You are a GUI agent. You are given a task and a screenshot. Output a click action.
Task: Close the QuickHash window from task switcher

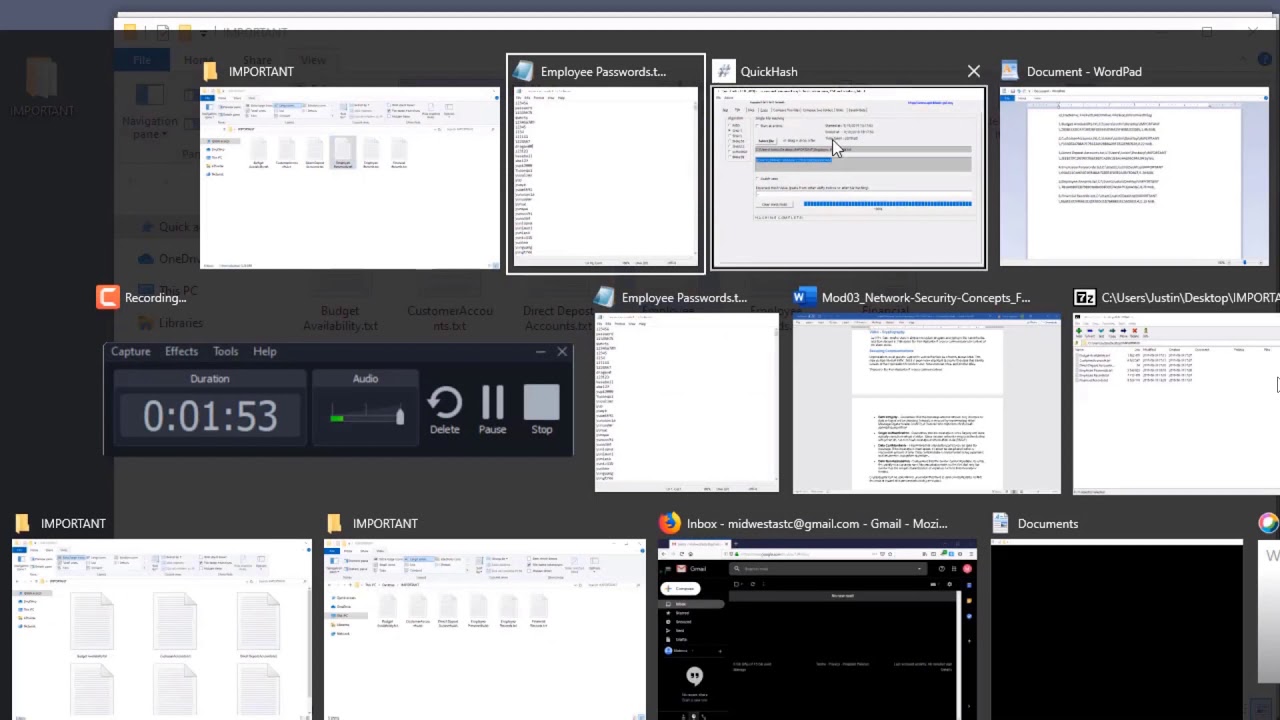(973, 72)
